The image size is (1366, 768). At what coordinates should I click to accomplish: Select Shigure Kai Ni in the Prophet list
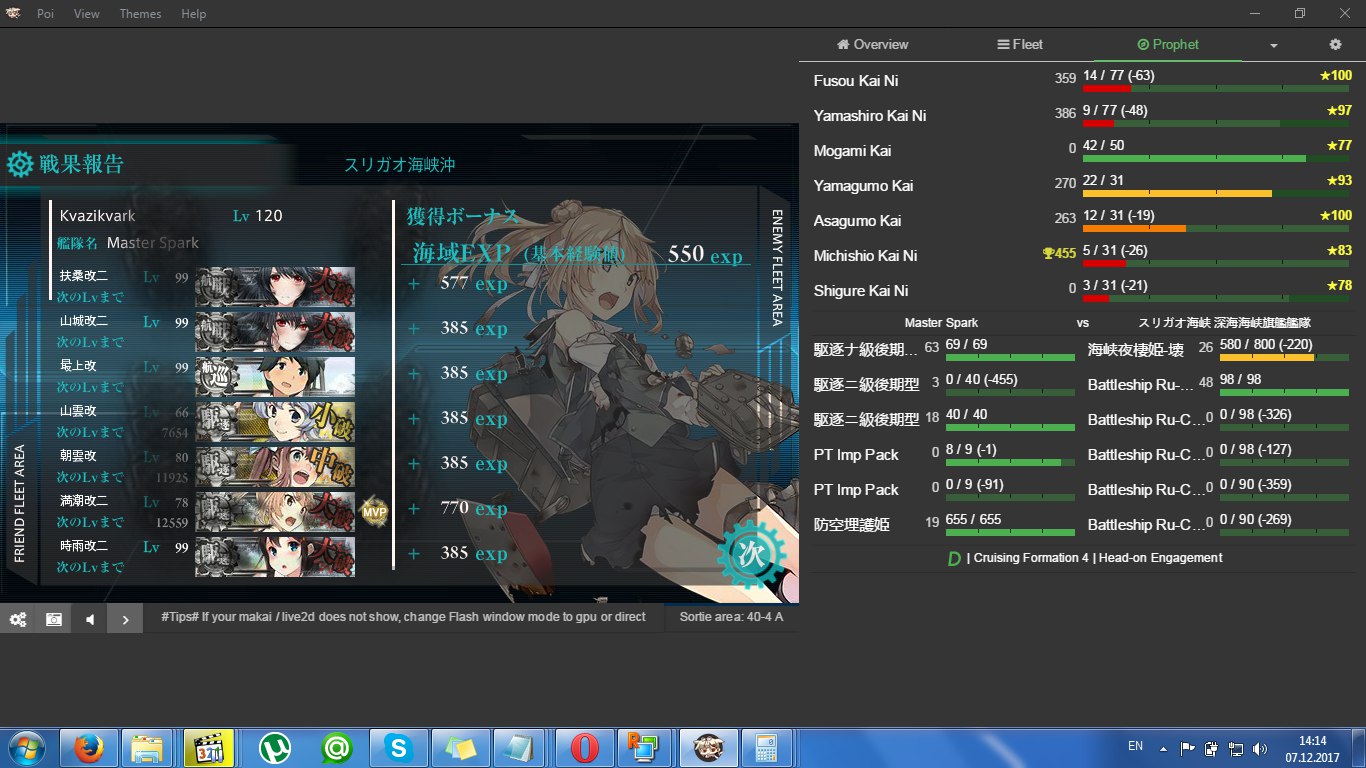click(861, 290)
